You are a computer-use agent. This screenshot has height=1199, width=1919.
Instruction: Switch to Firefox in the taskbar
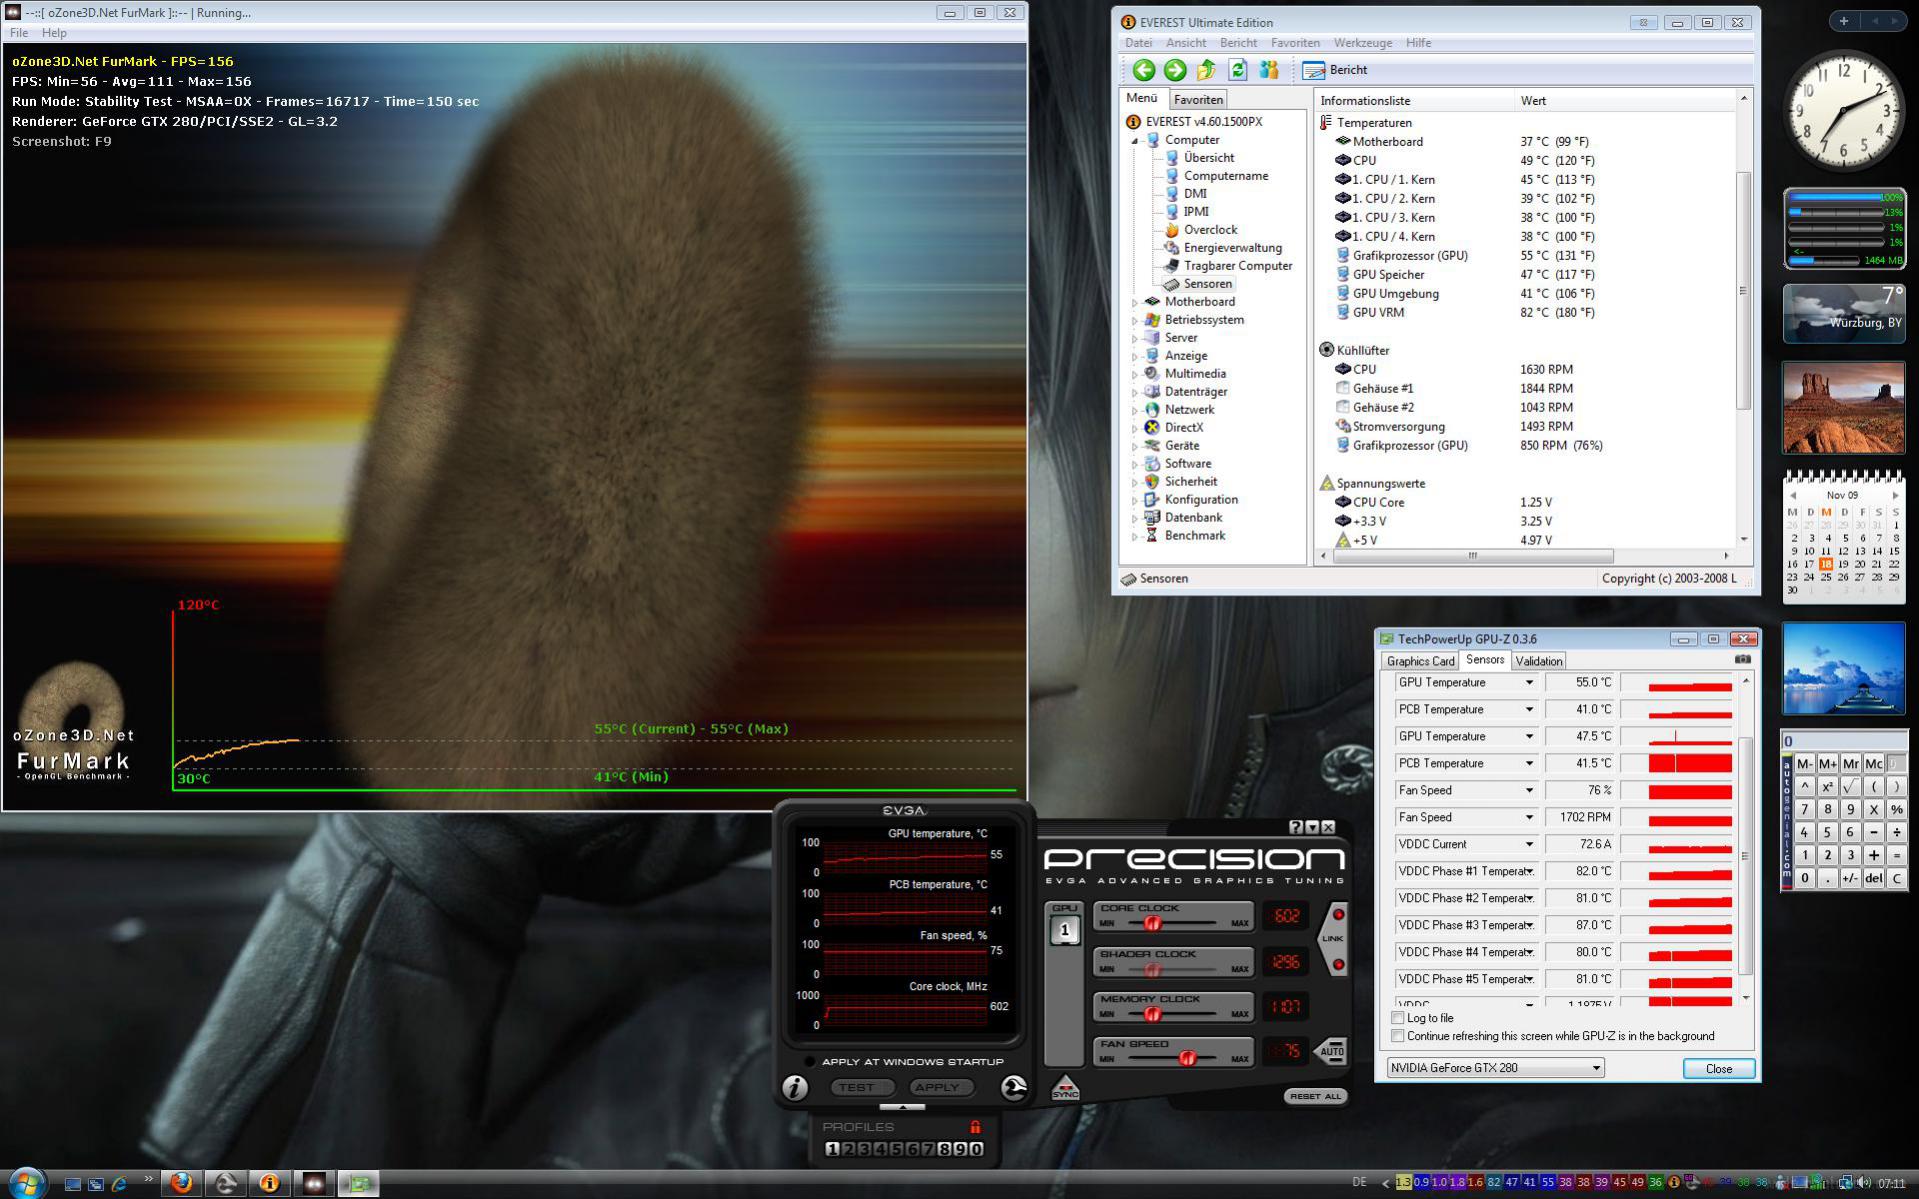[x=181, y=1184]
